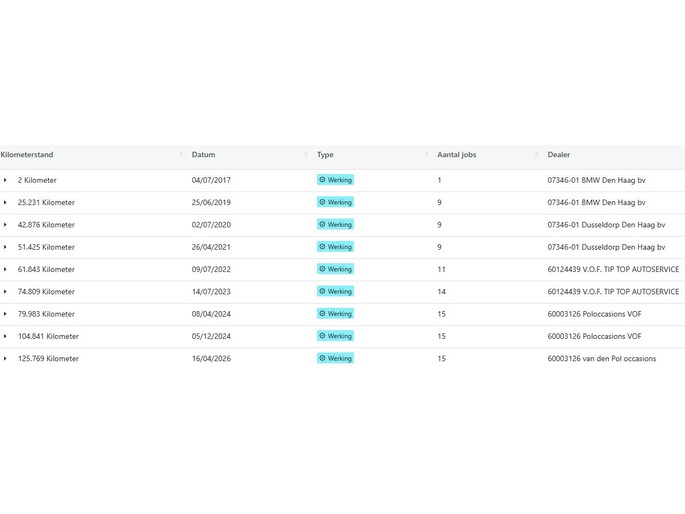Click the 104.841 Kilometer reading
The width and height of the screenshot is (685, 514).
point(48,336)
